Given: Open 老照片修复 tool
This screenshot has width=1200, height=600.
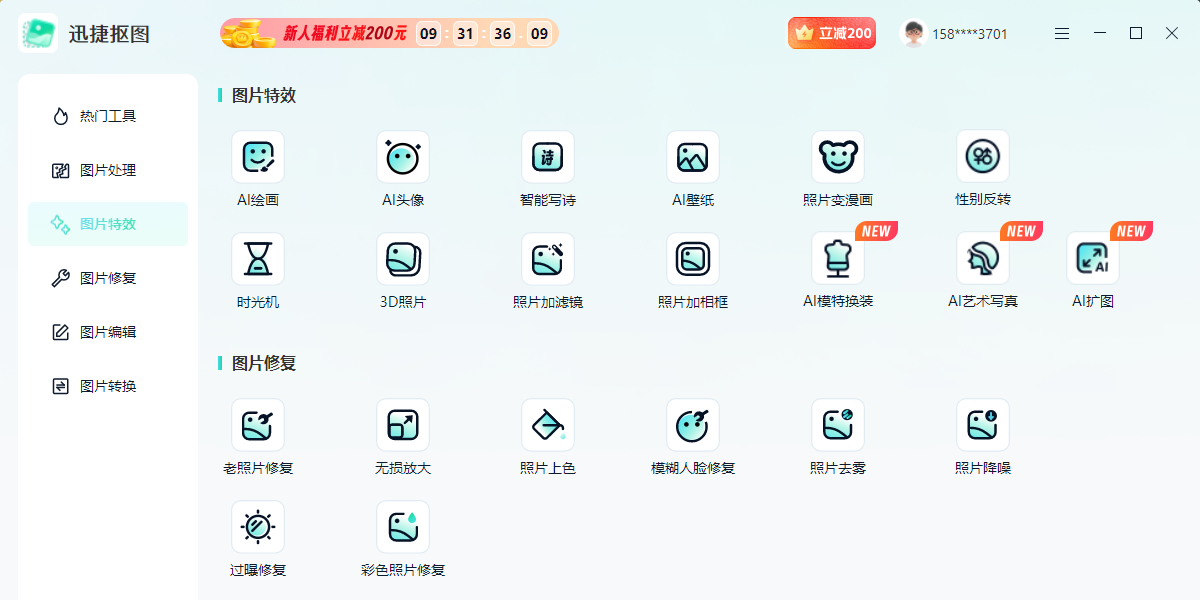Looking at the screenshot, I should point(258,425).
